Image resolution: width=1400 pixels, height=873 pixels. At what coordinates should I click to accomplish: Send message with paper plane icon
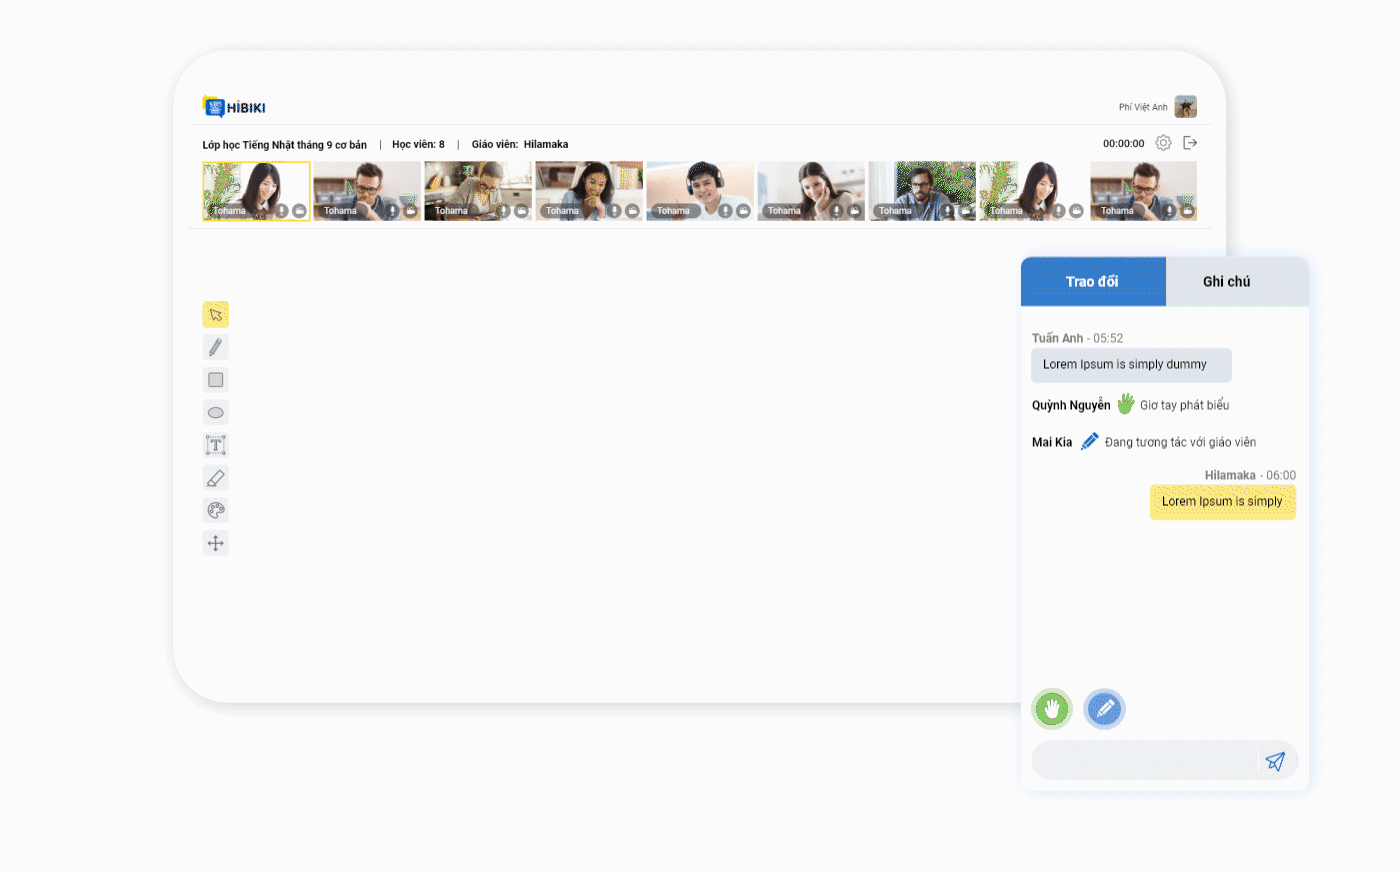pyautogui.click(x=1275, y=761)
